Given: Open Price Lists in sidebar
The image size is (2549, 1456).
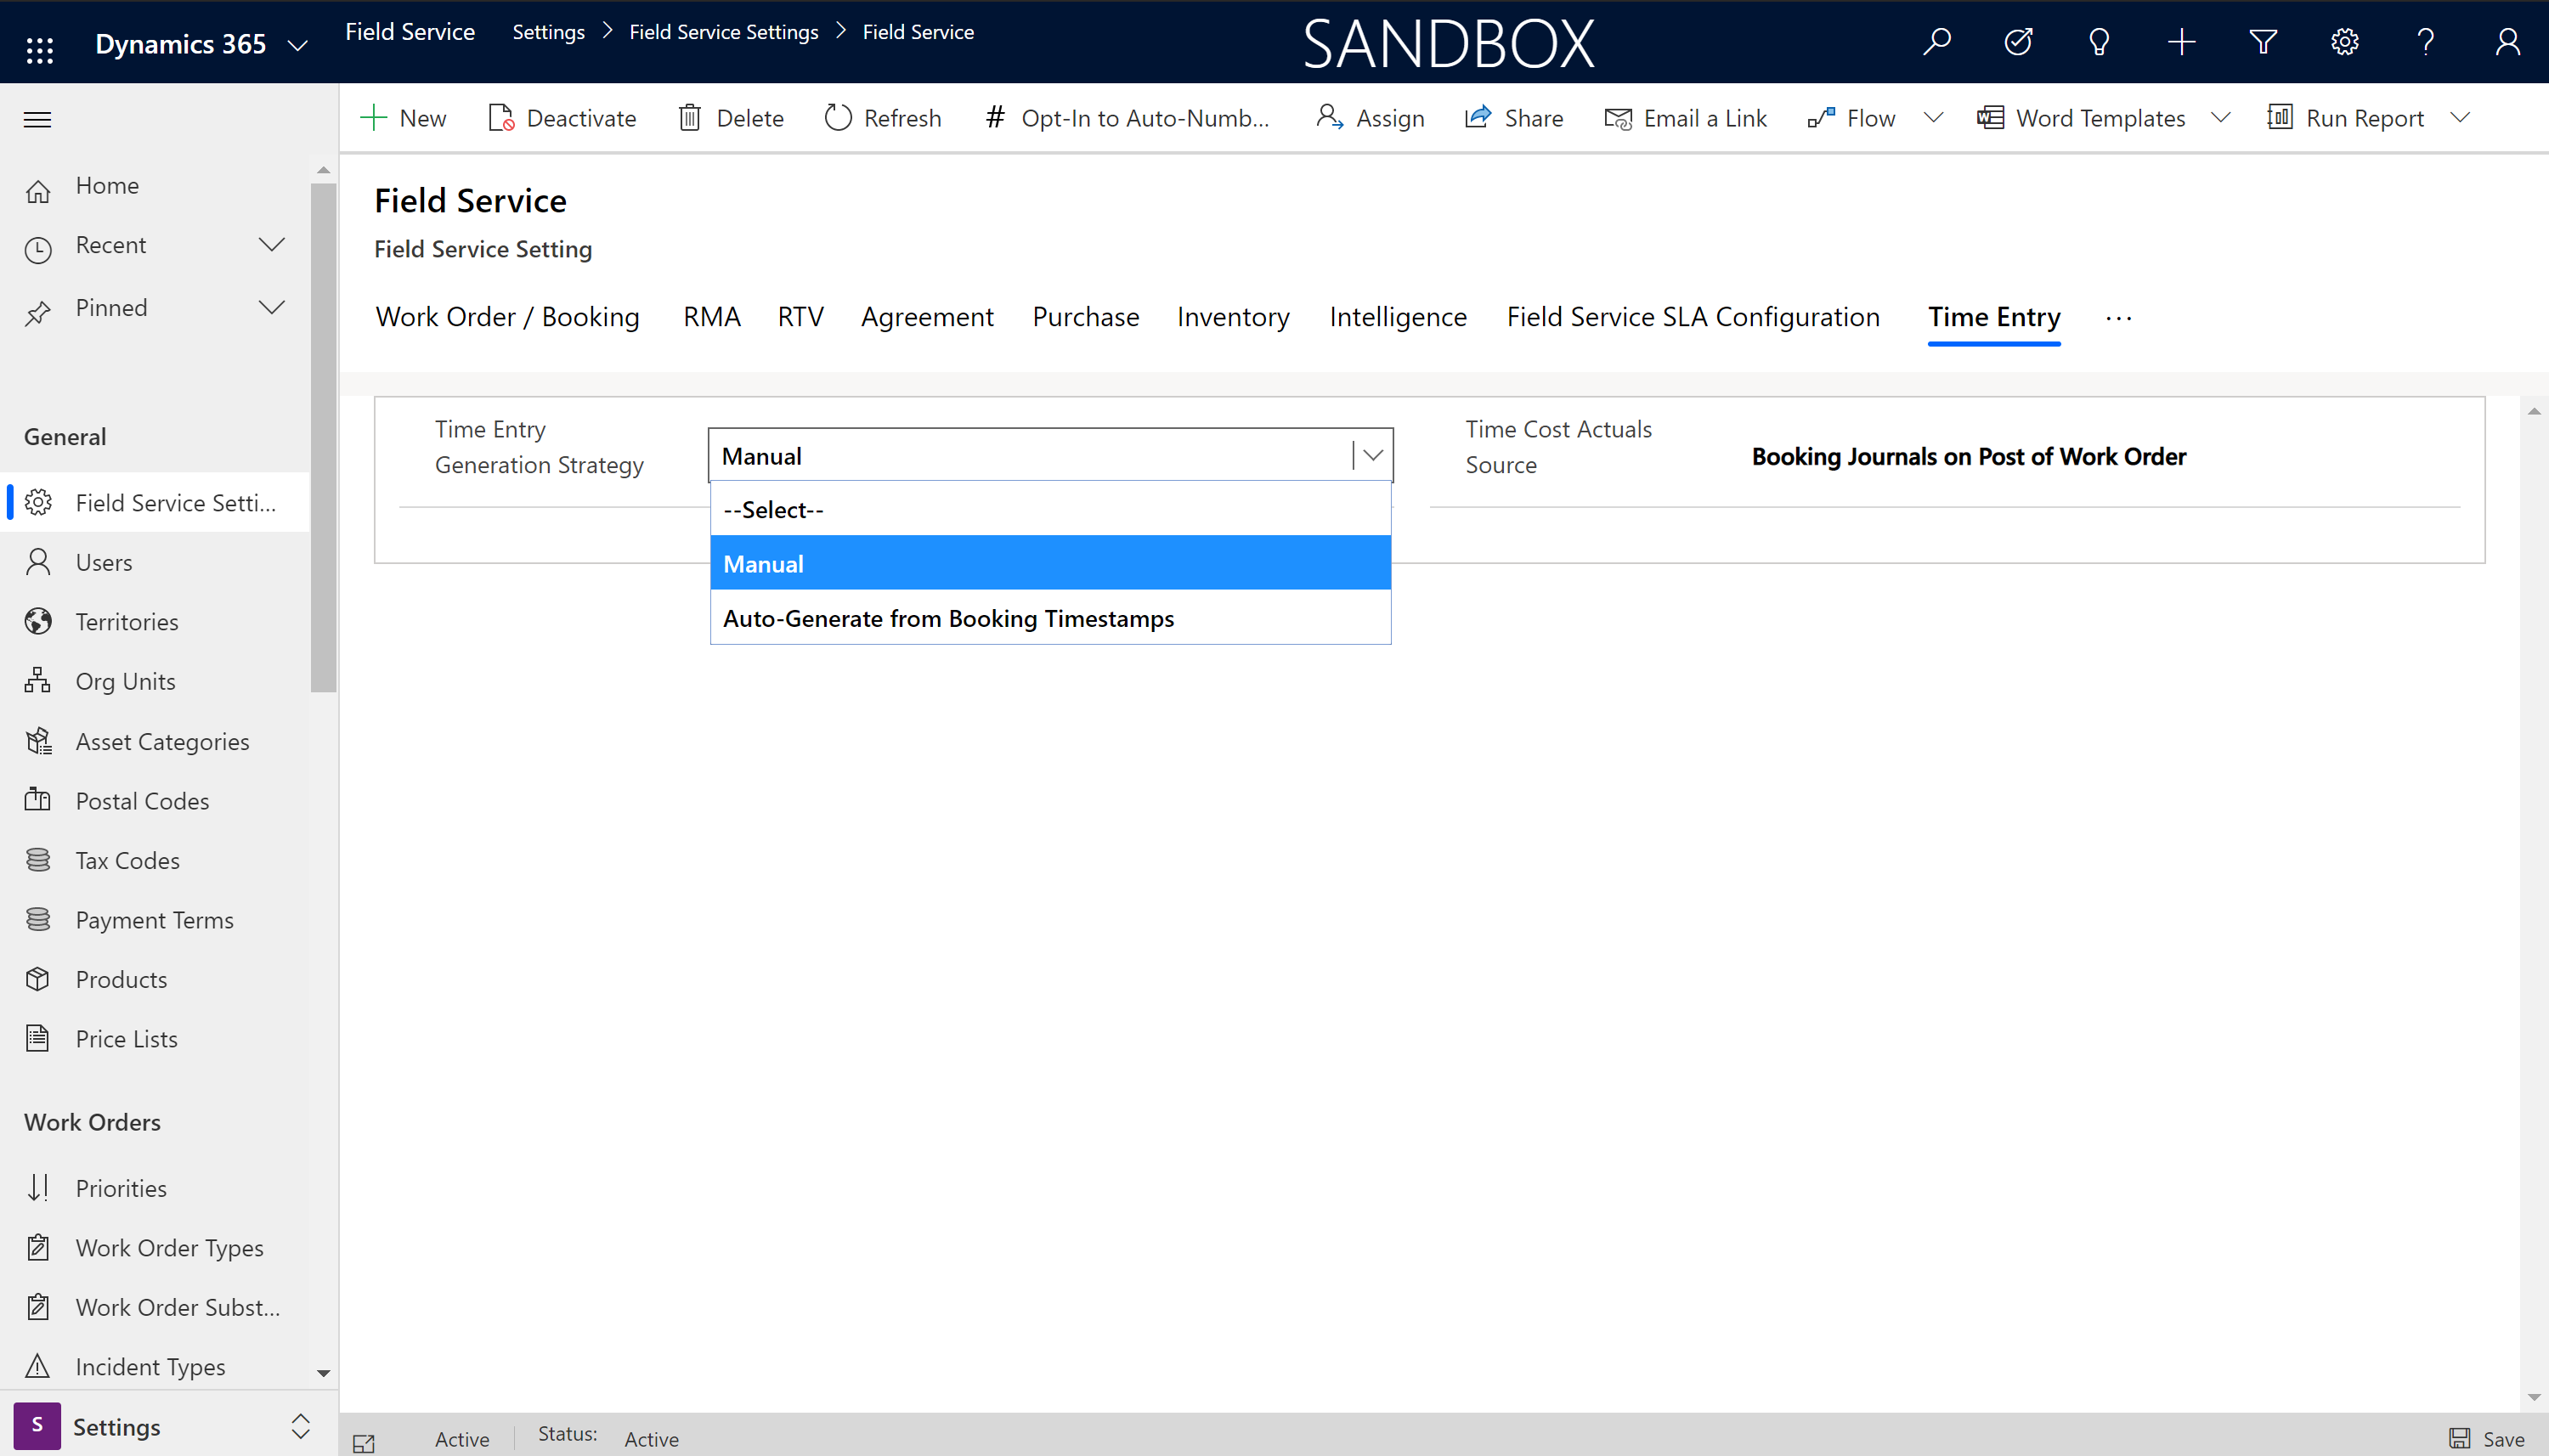Looking at the screenshot, I should pyautogui.click(x=155, y=1039).
